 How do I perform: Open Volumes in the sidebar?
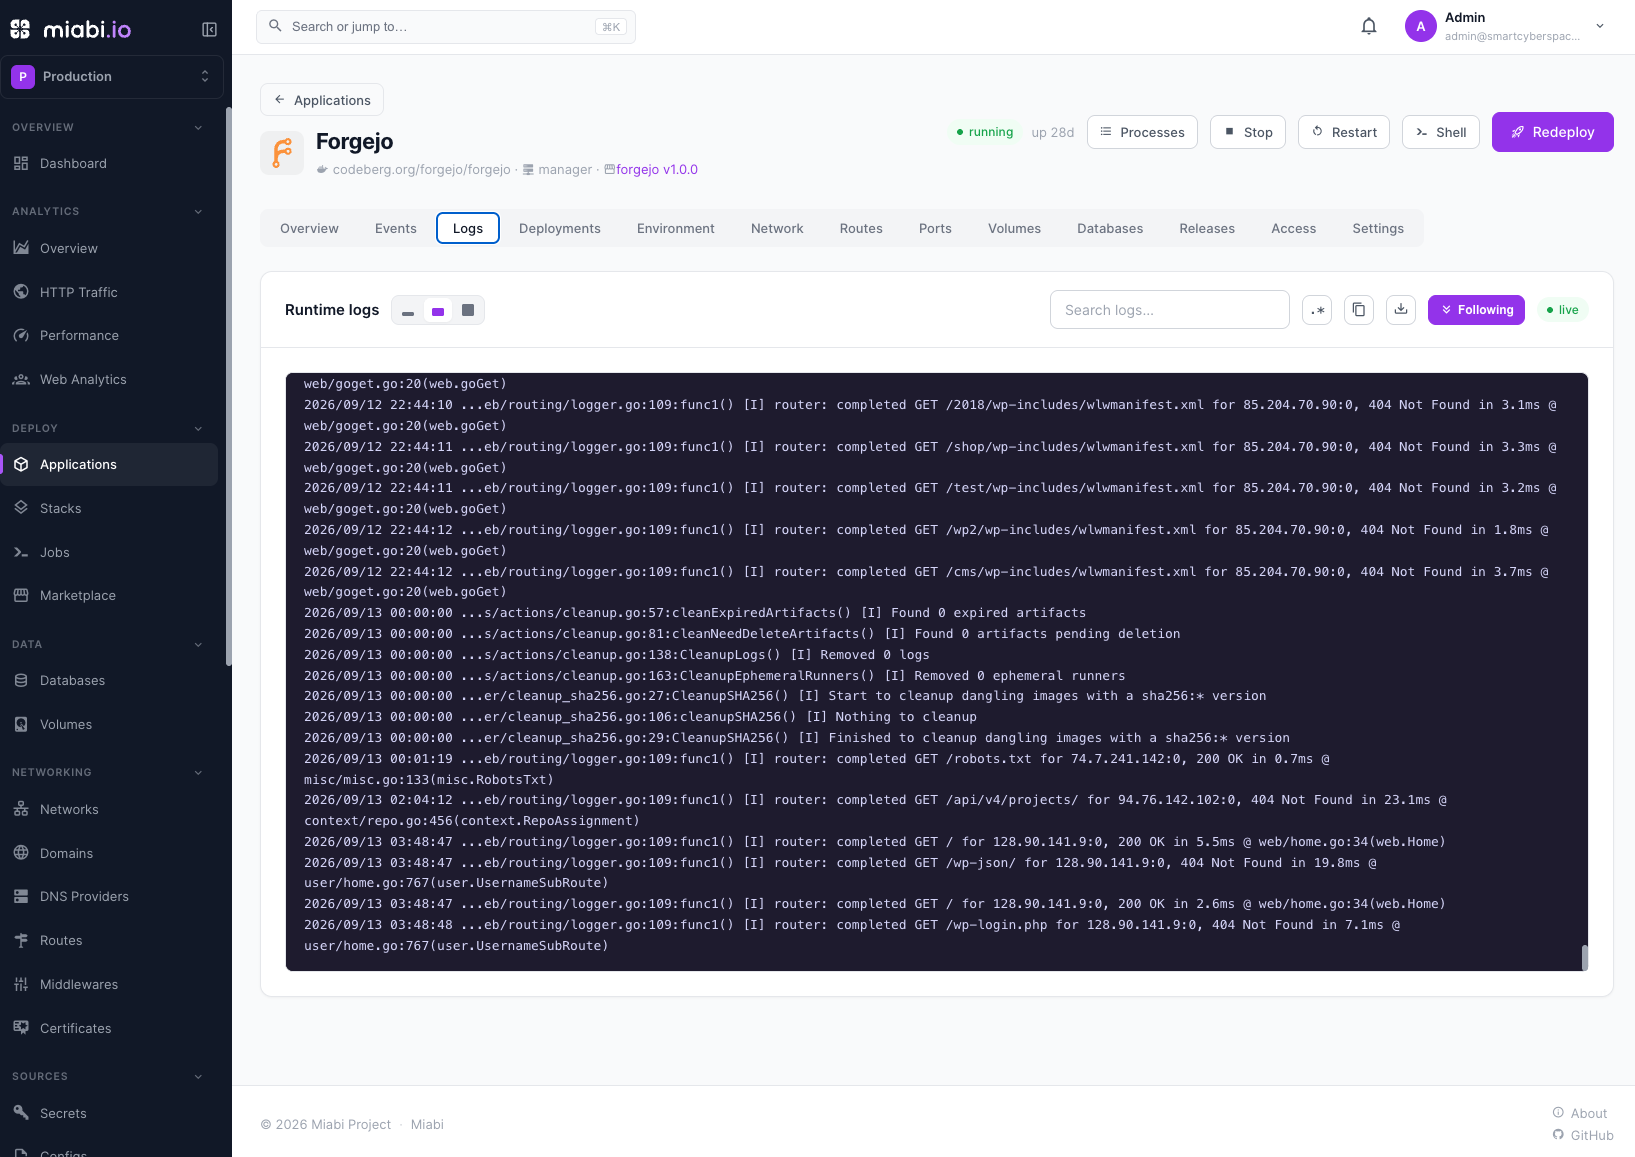pos(109,725)
